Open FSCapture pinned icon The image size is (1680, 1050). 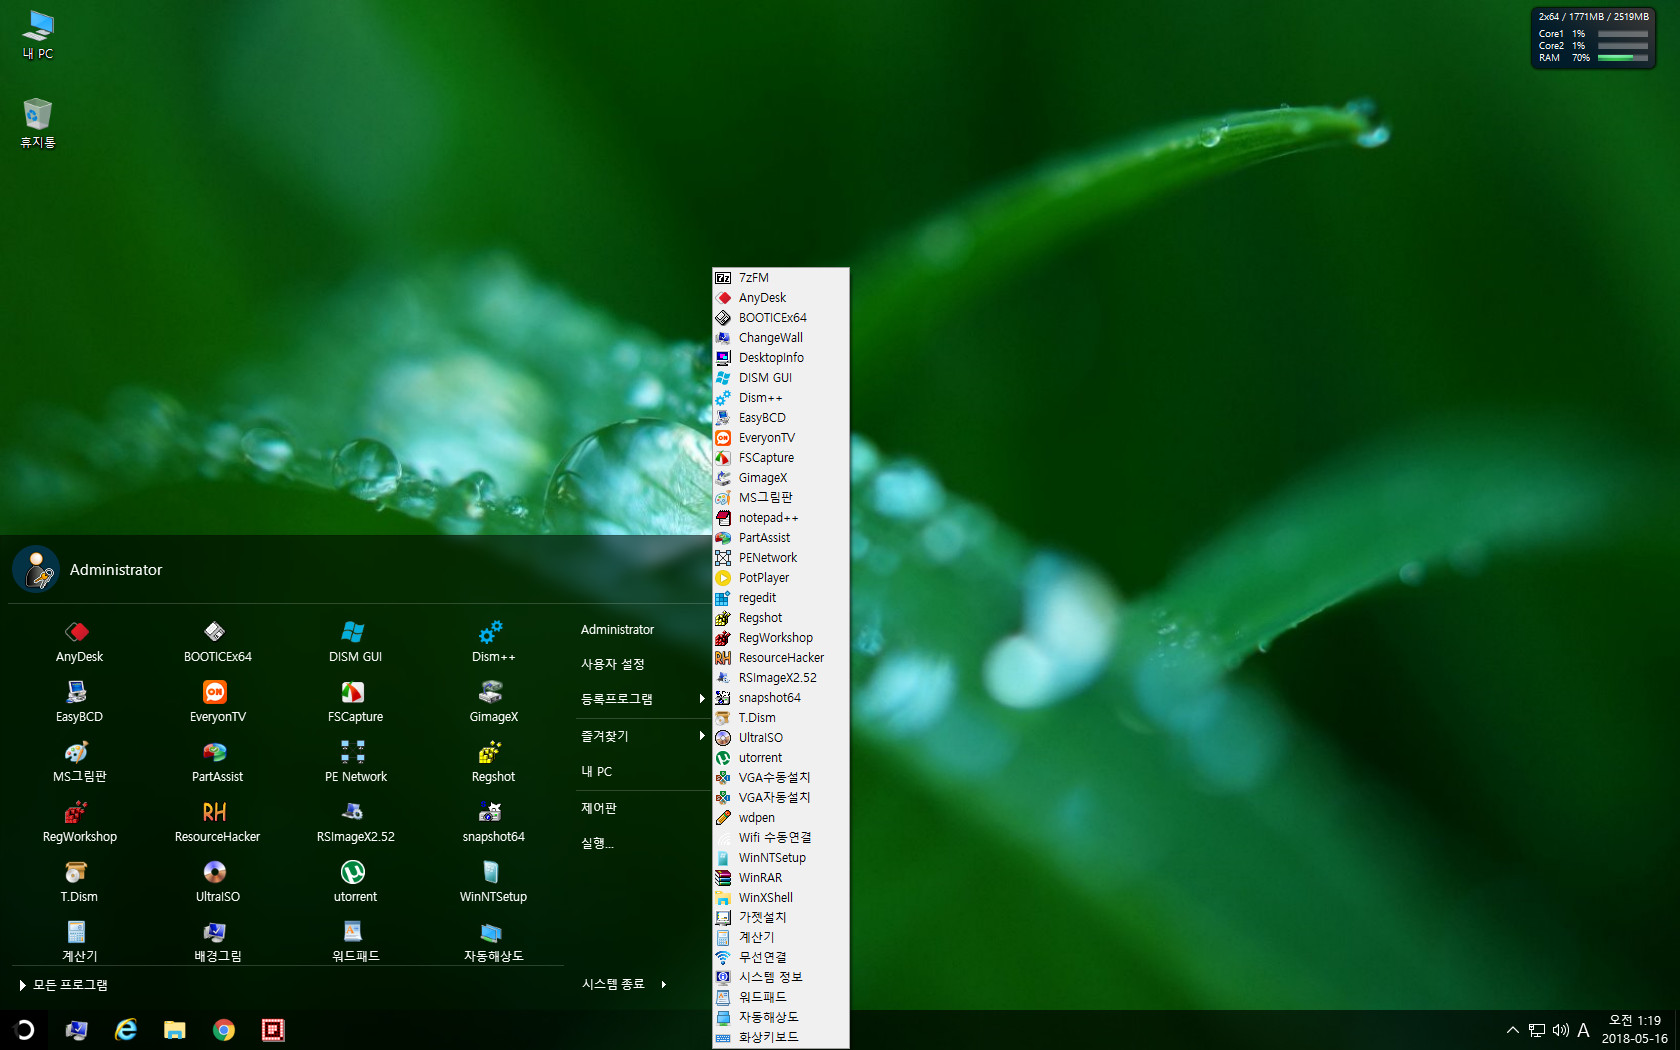pyautogui.click(x=355, y=702)
